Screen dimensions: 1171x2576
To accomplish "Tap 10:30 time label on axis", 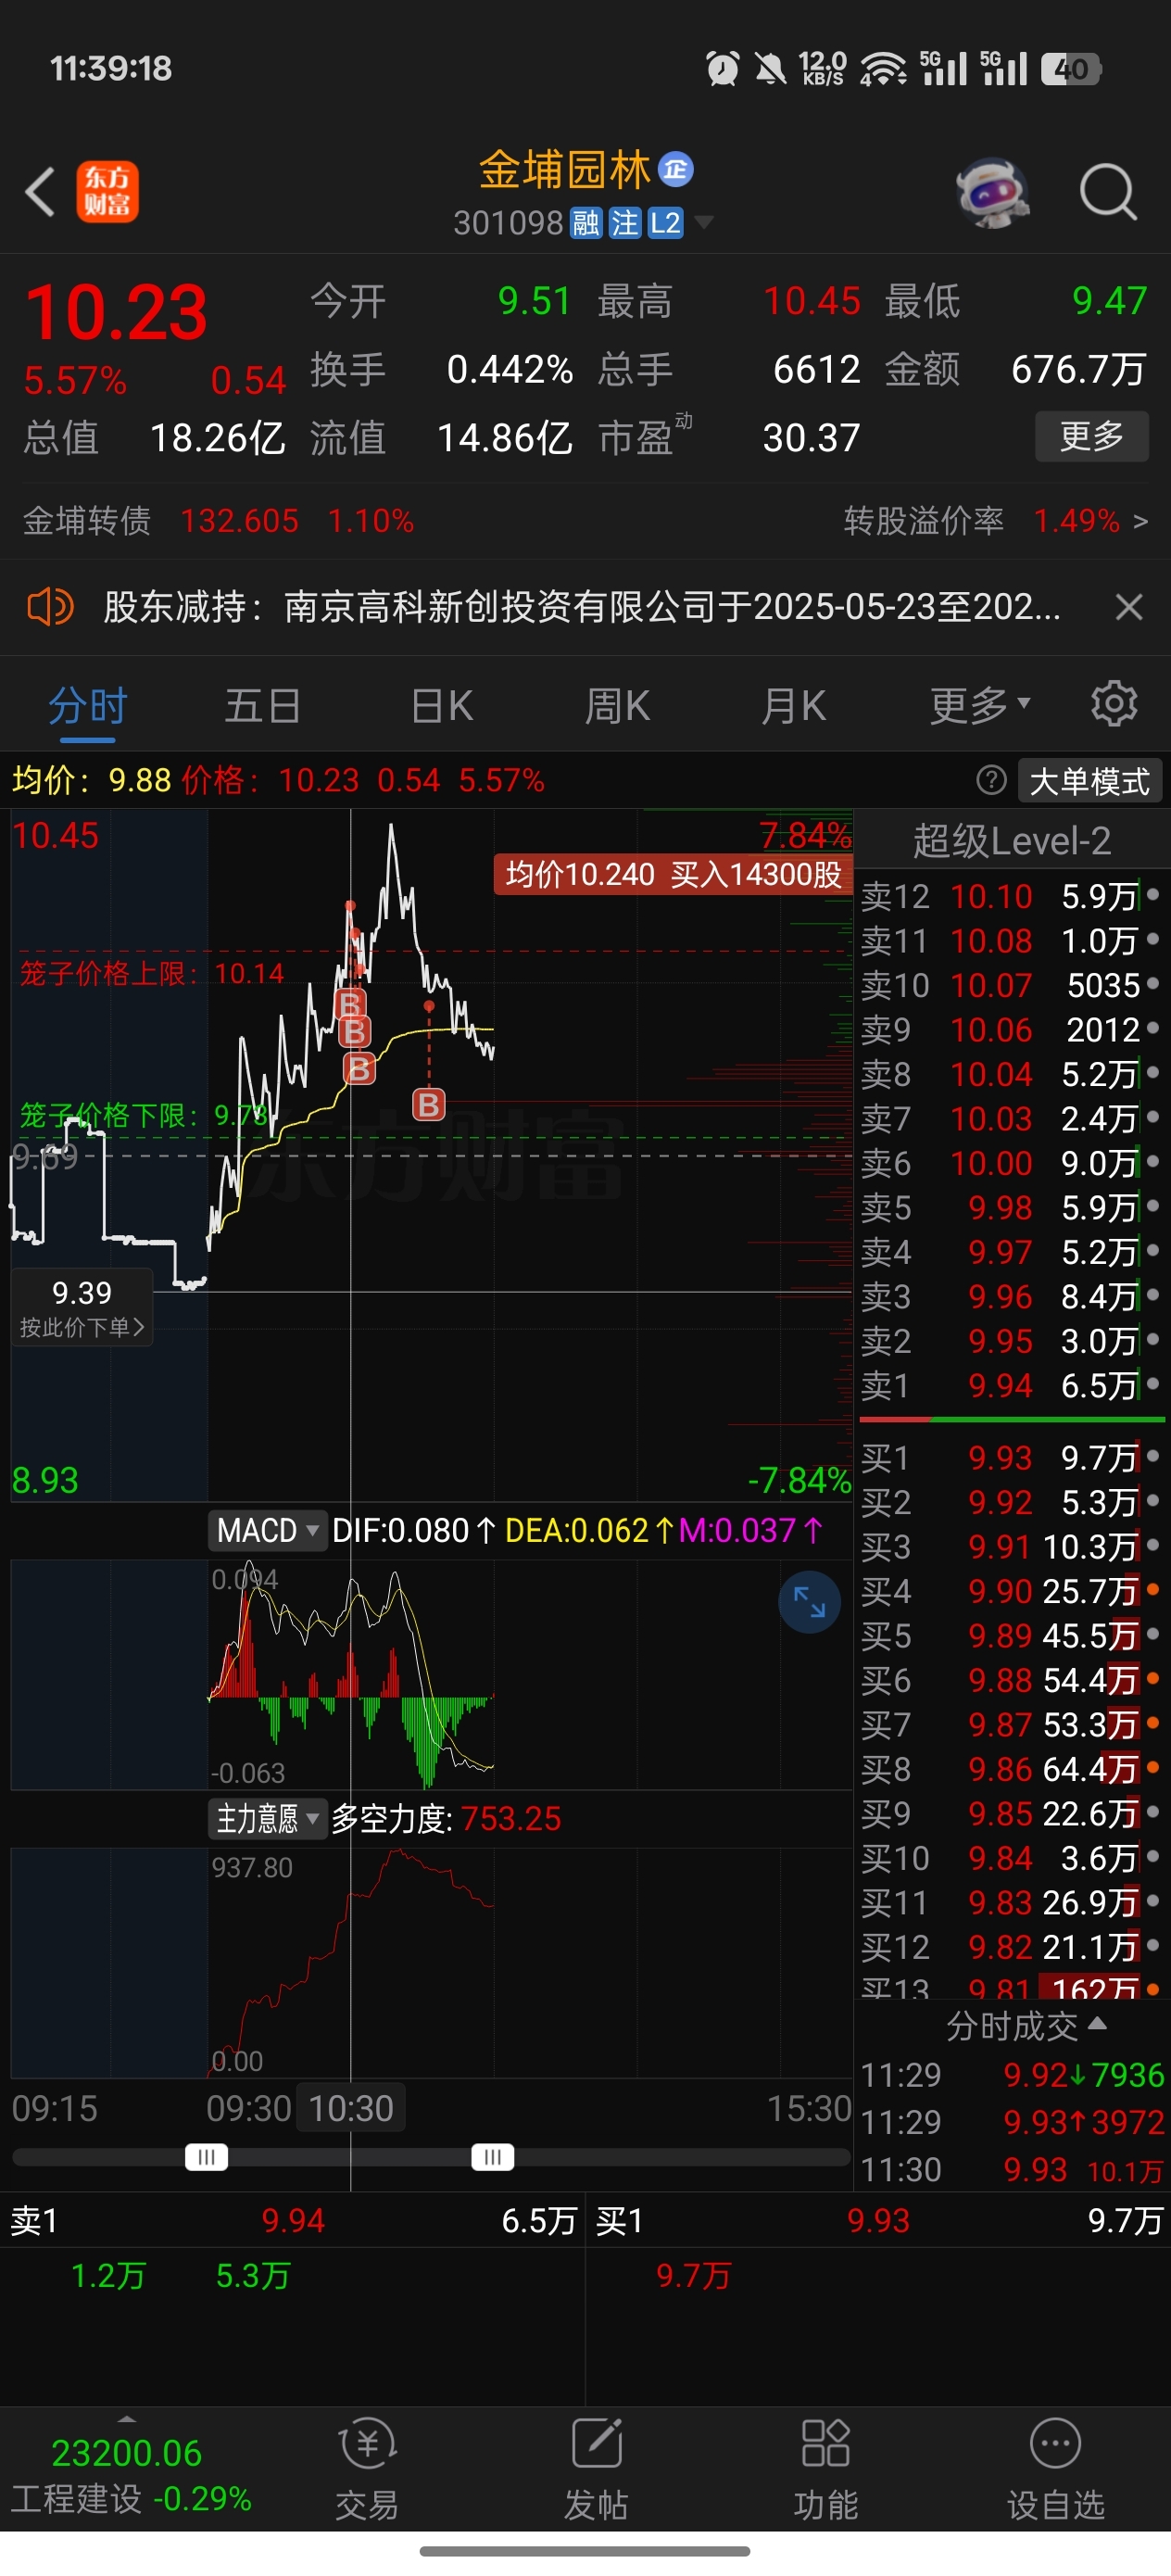I will 351,2108.
